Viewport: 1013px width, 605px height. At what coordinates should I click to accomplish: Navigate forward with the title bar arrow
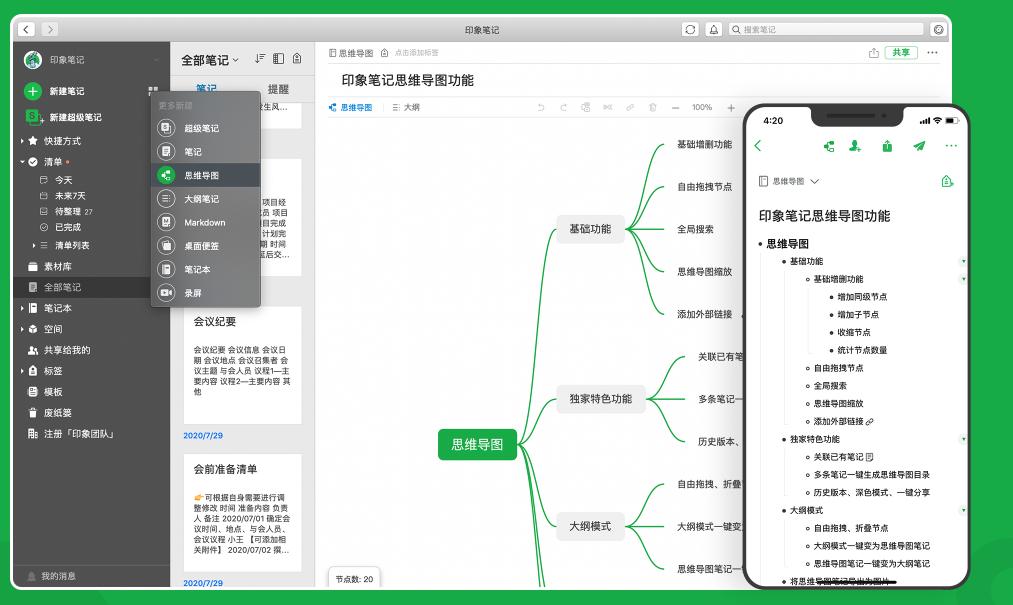pyautogui.click(x=50, y=29)
